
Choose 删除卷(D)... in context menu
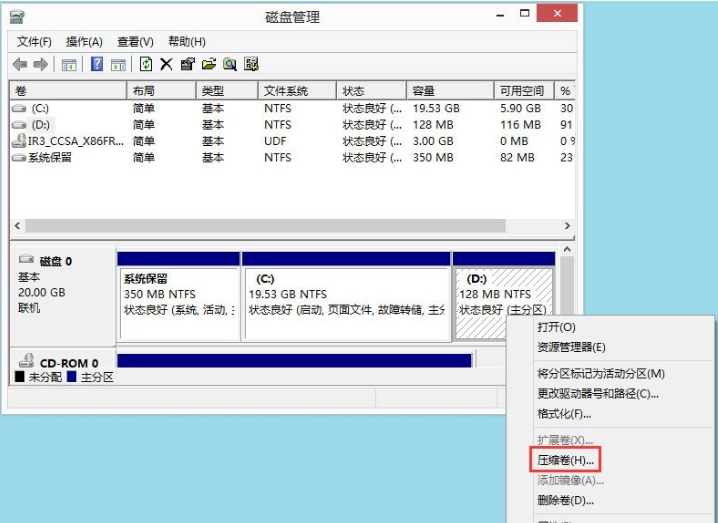(566, 500)
